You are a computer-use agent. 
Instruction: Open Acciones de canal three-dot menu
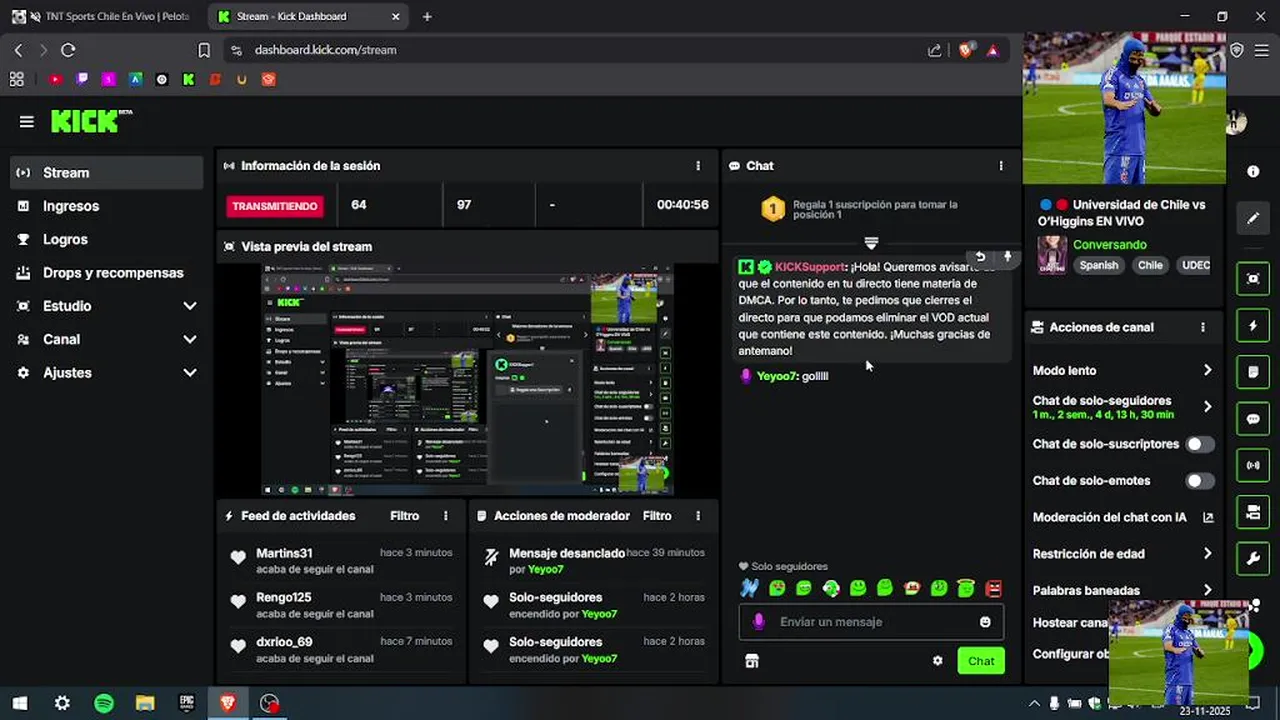(1203, 327)
